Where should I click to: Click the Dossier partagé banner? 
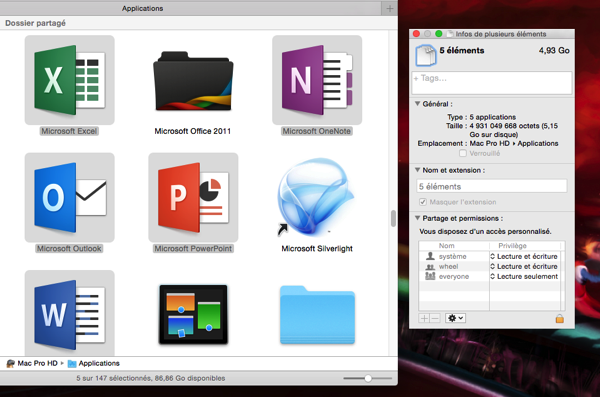click(x=35, y=23)
